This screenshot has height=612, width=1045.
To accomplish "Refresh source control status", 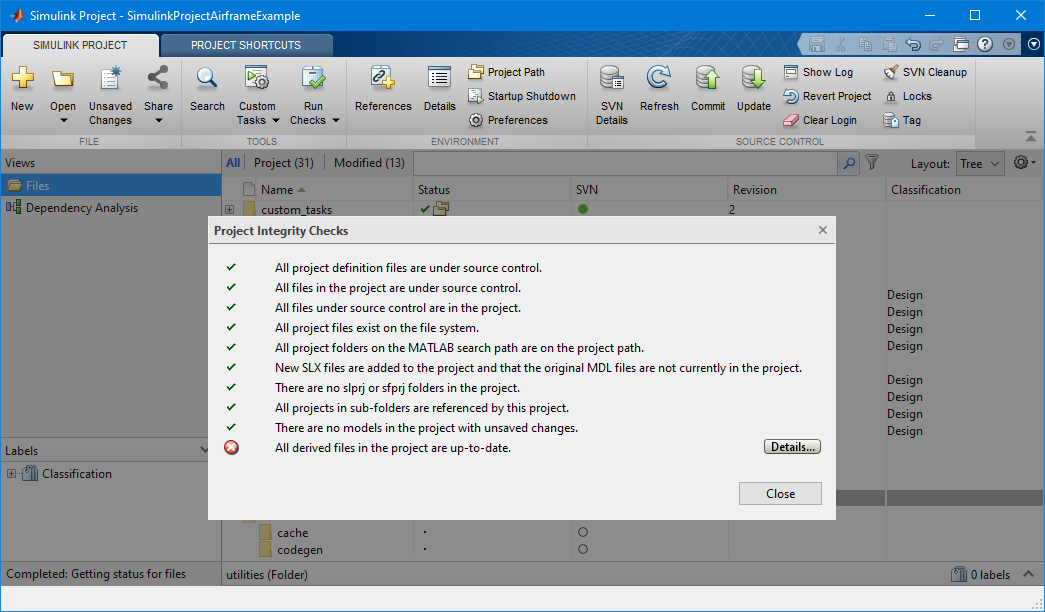I will 658,89.
